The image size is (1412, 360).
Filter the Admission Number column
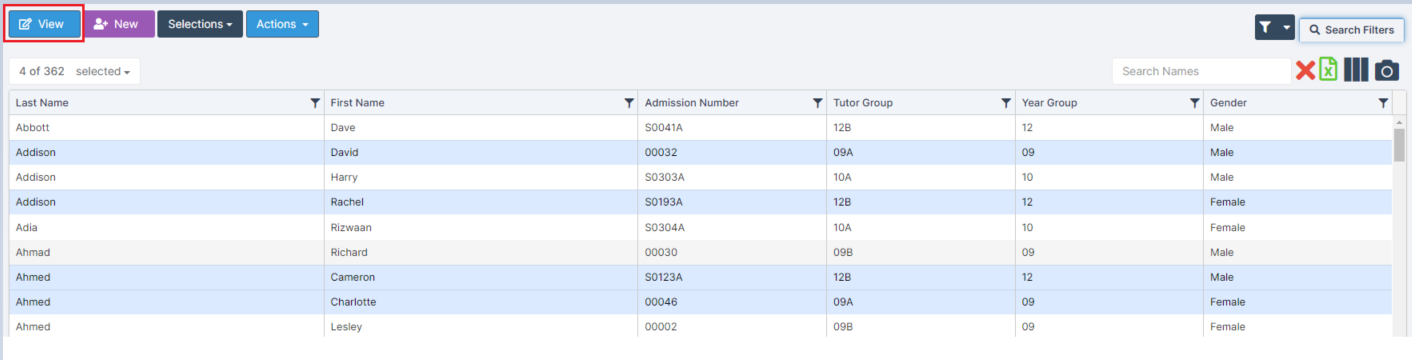tap(818, 103)
